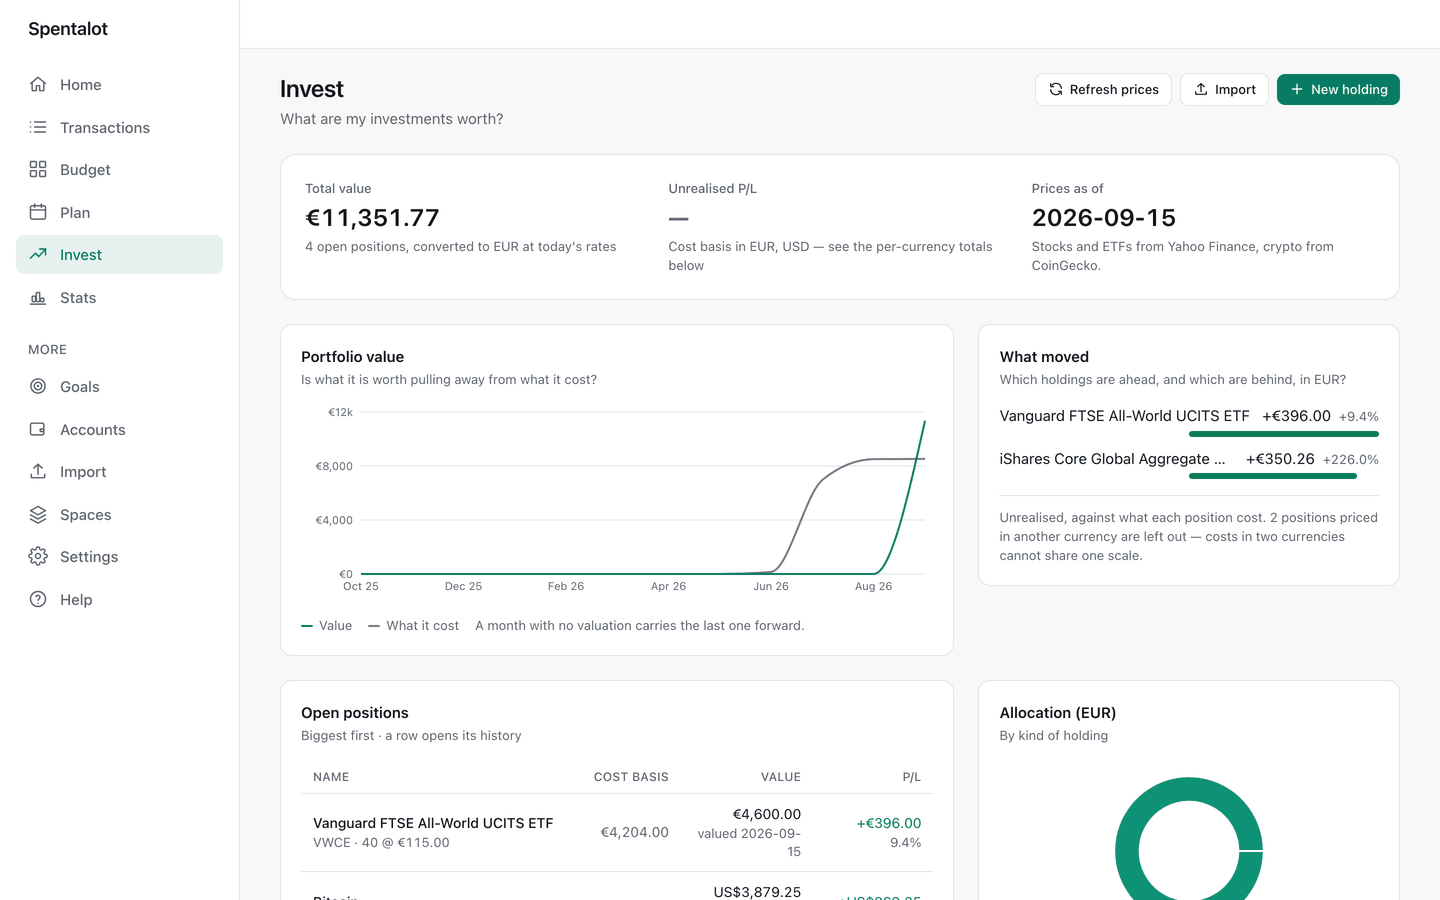The height and width of the screenshot is (900, 1440).
Task: Click the Unrealised P/L label
Action: (713, 189)
